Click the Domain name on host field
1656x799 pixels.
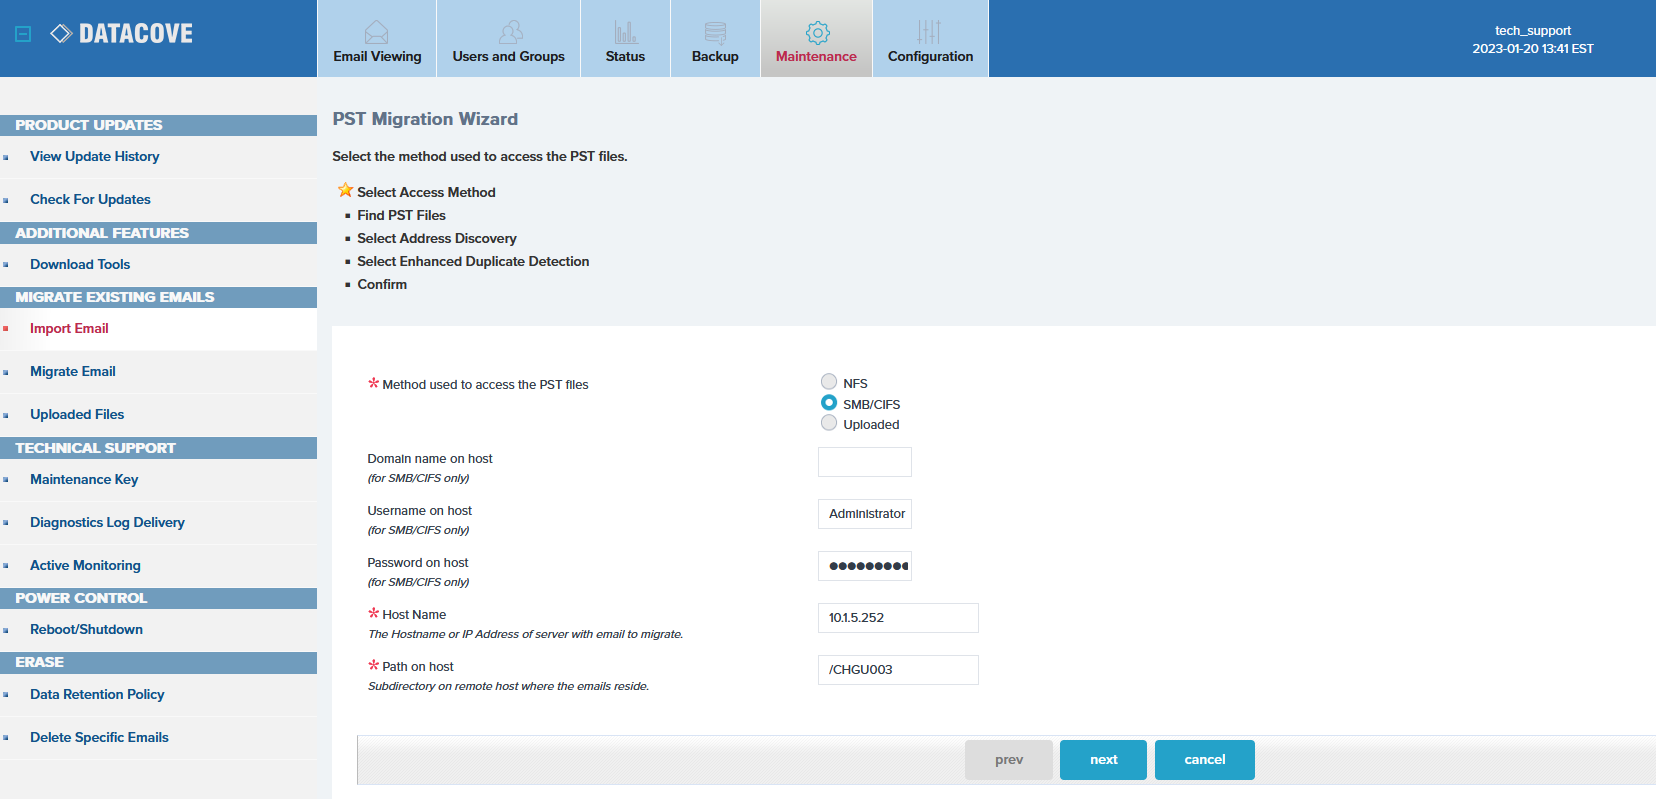pos(864,462)
